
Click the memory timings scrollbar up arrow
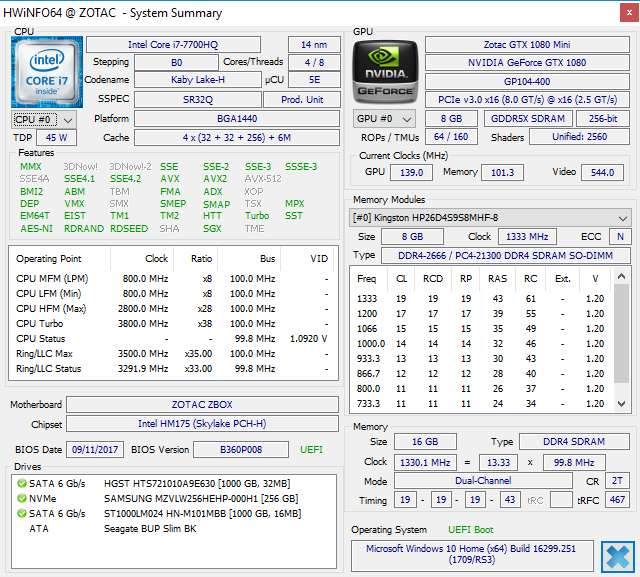coord(621,277)
